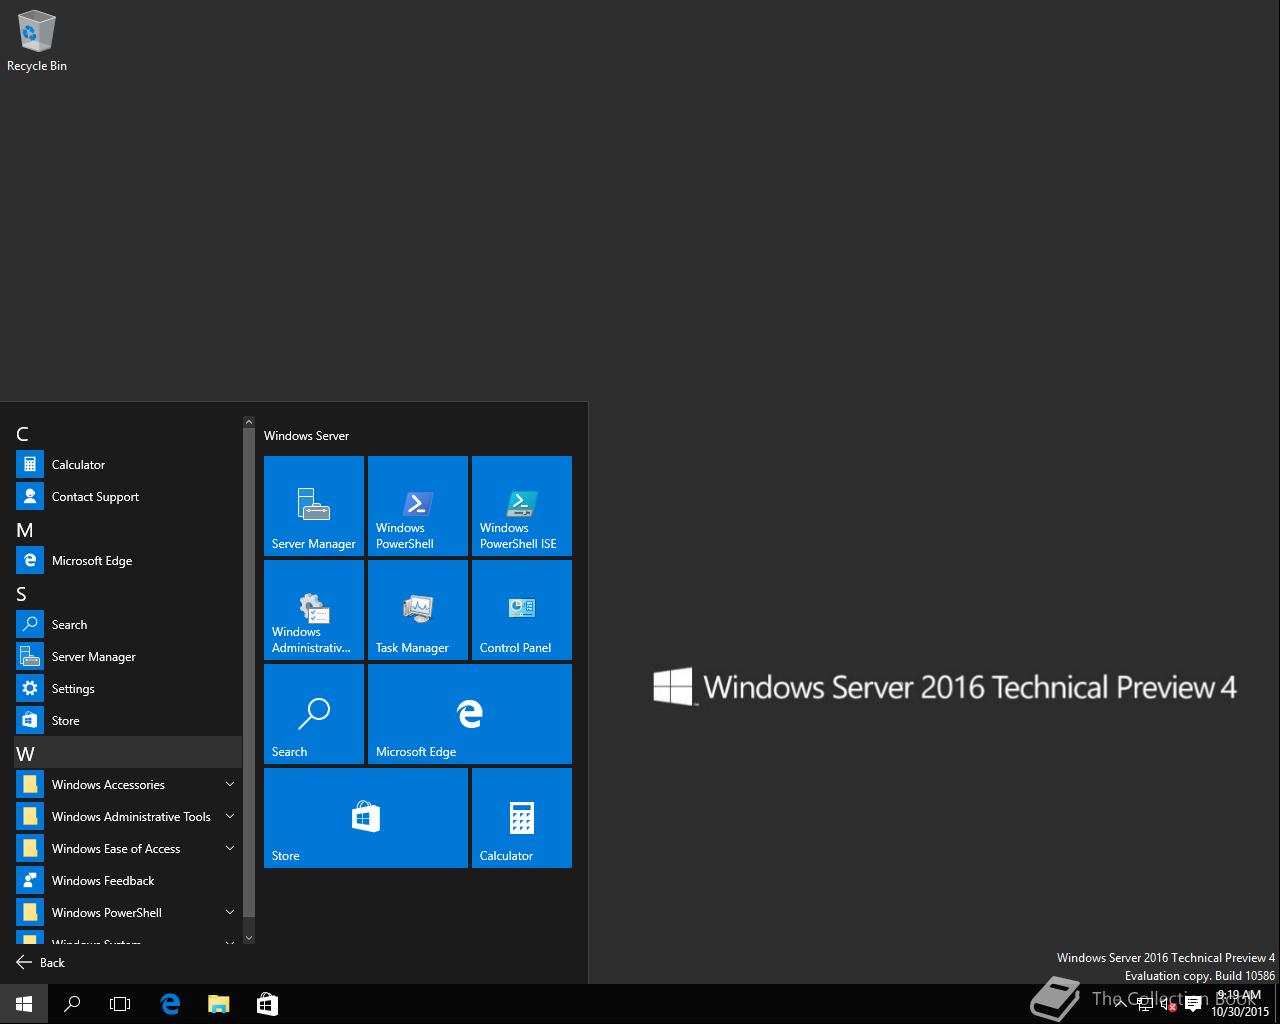Click the Search tile with magnifier
1280x1024 pixels.
(314, 714)
